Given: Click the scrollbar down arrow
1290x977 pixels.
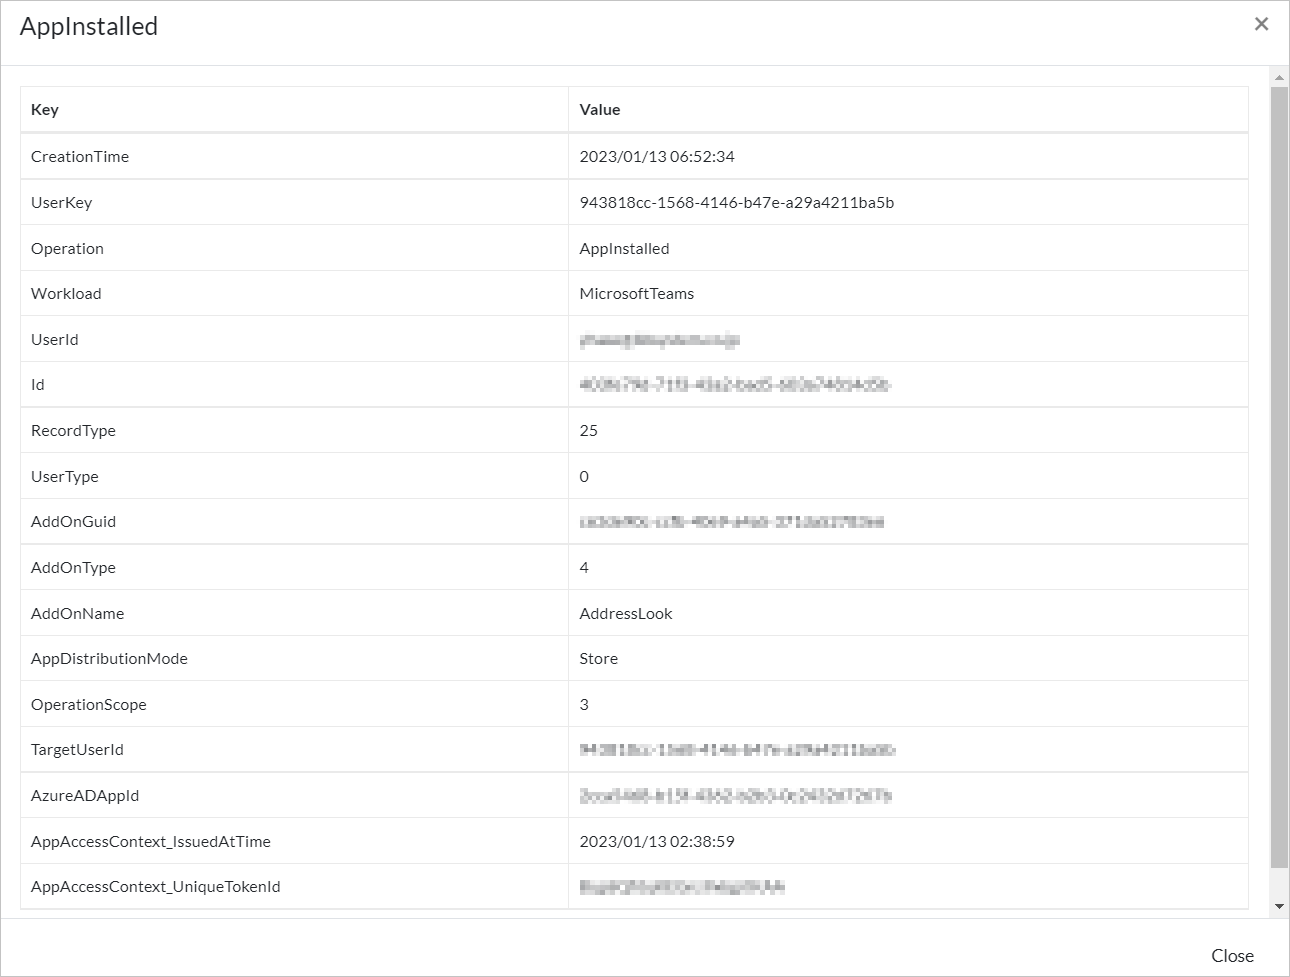Looking at the screenshot, I should [x=1279, y=907].
